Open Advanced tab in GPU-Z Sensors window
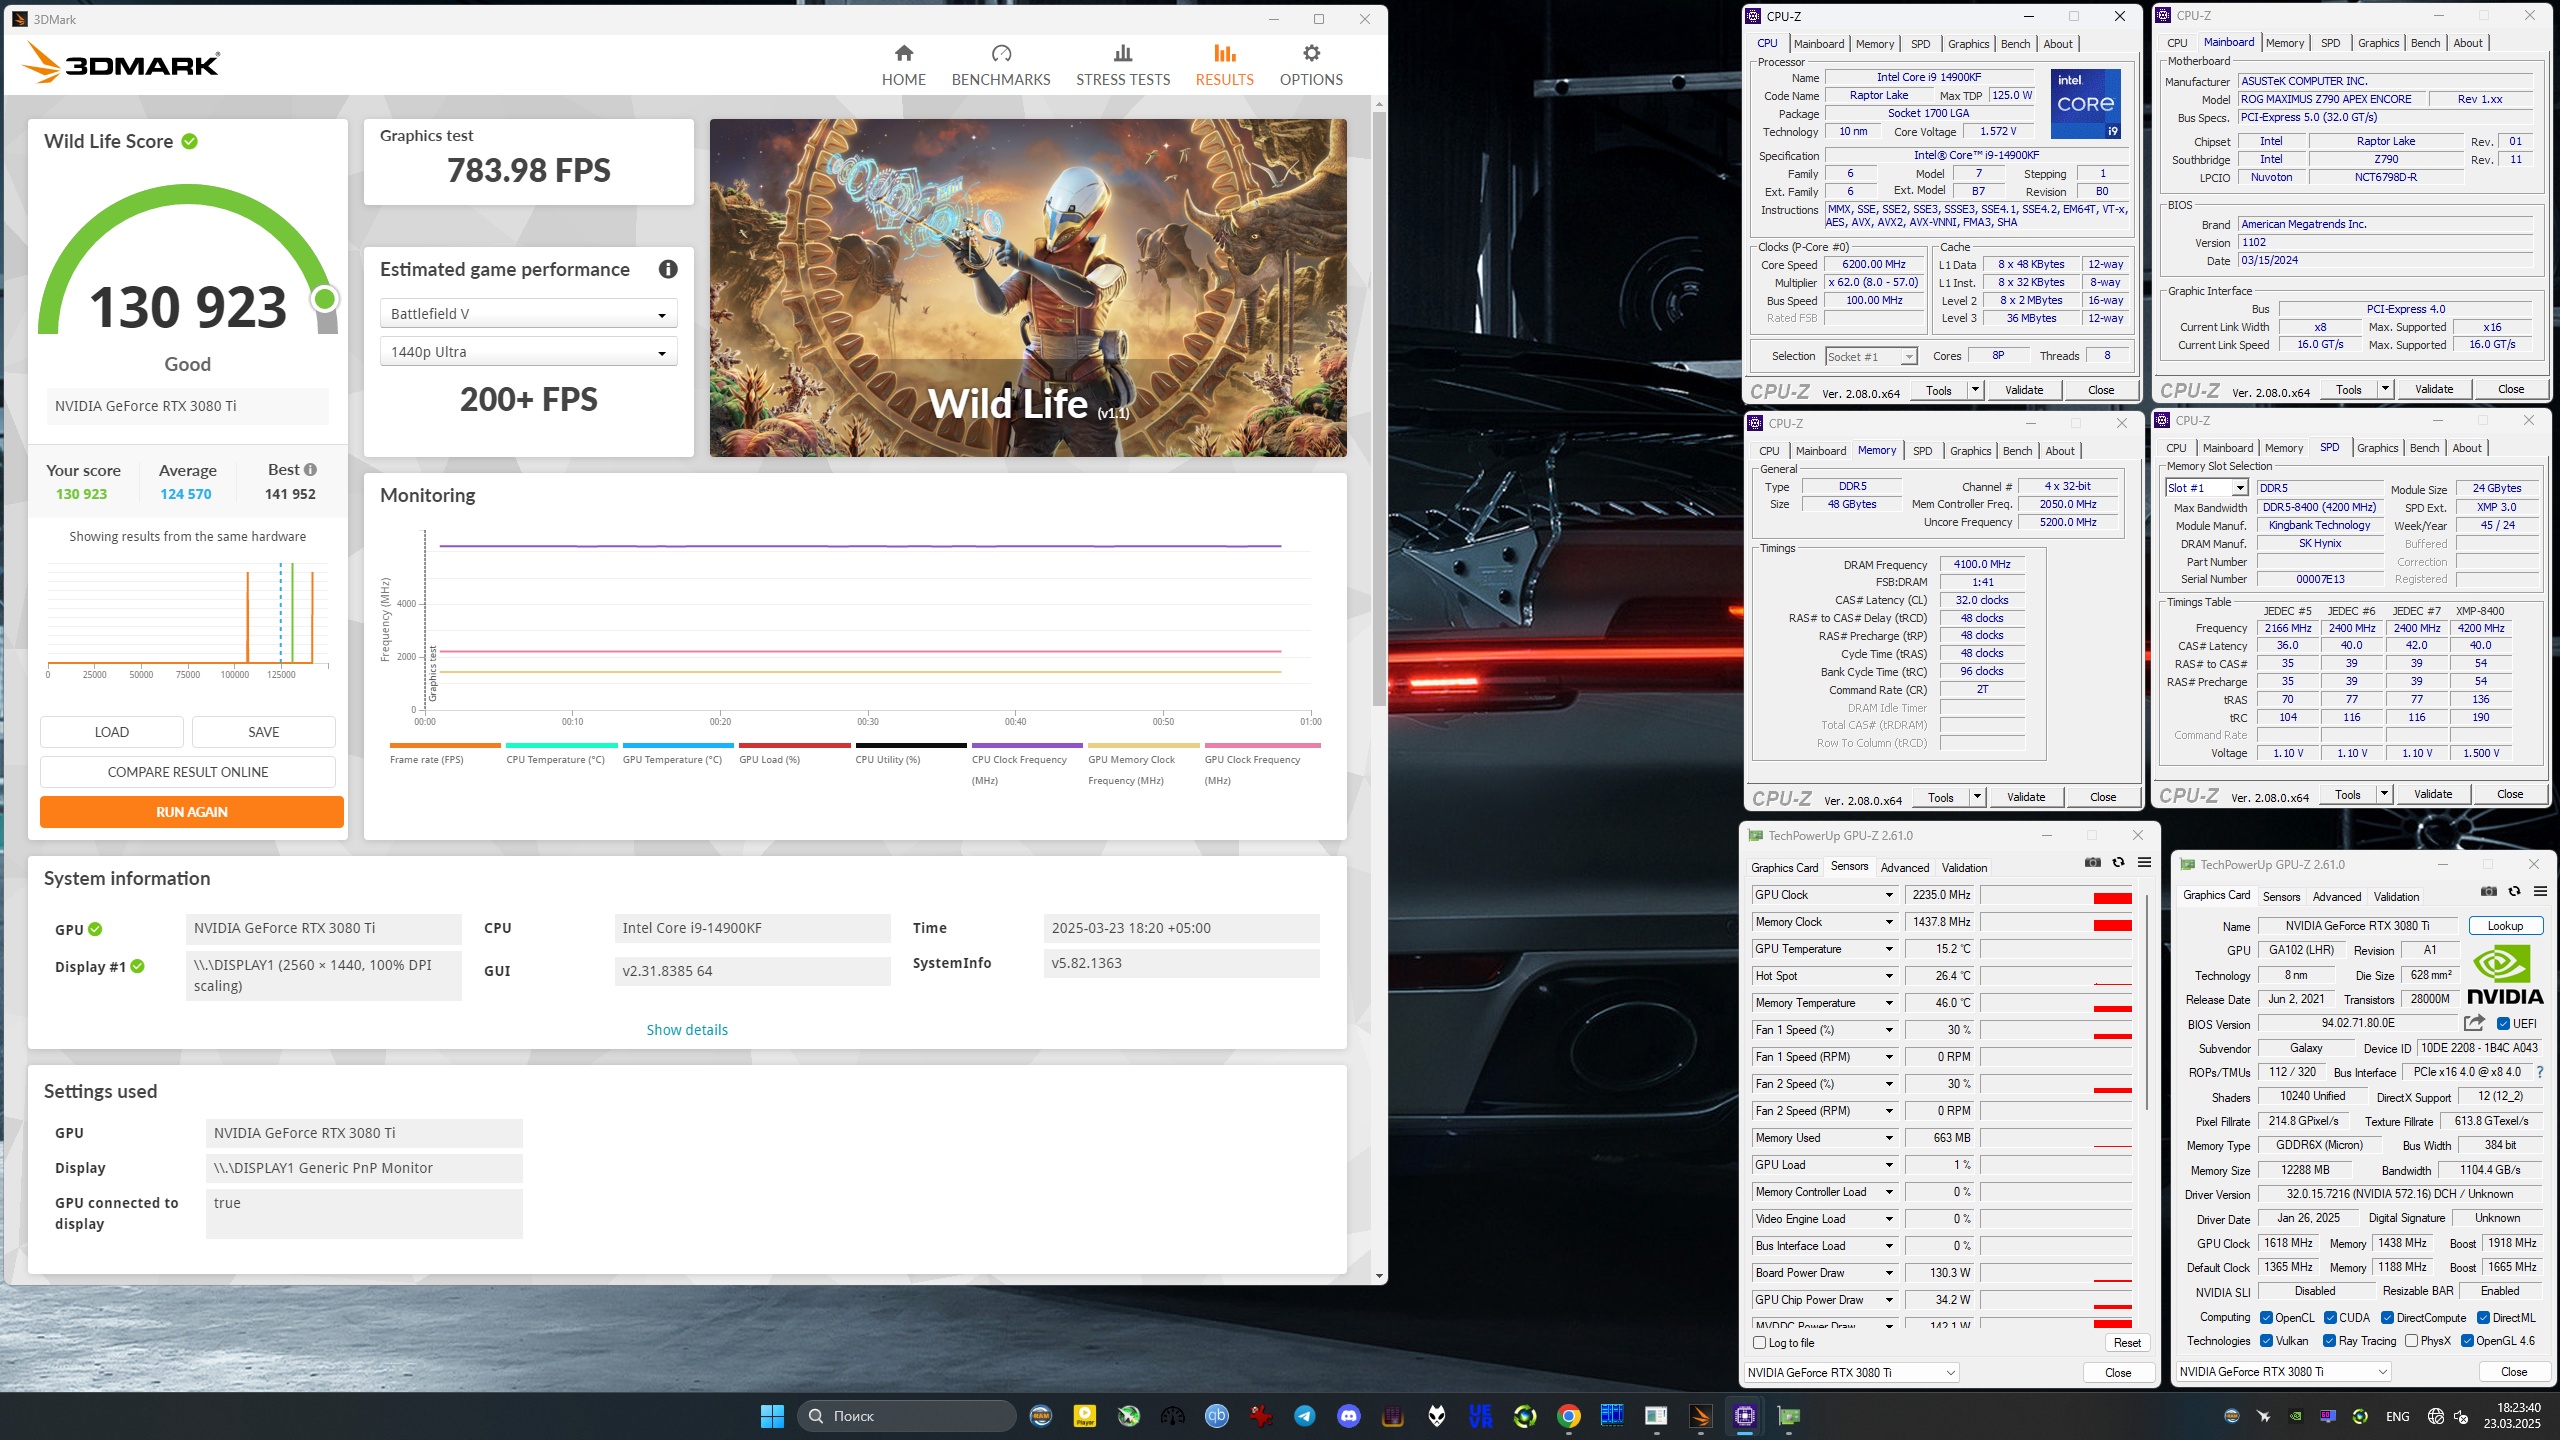Image resolution: width=2560 pixels, height=1440 pixels. 1905,868
